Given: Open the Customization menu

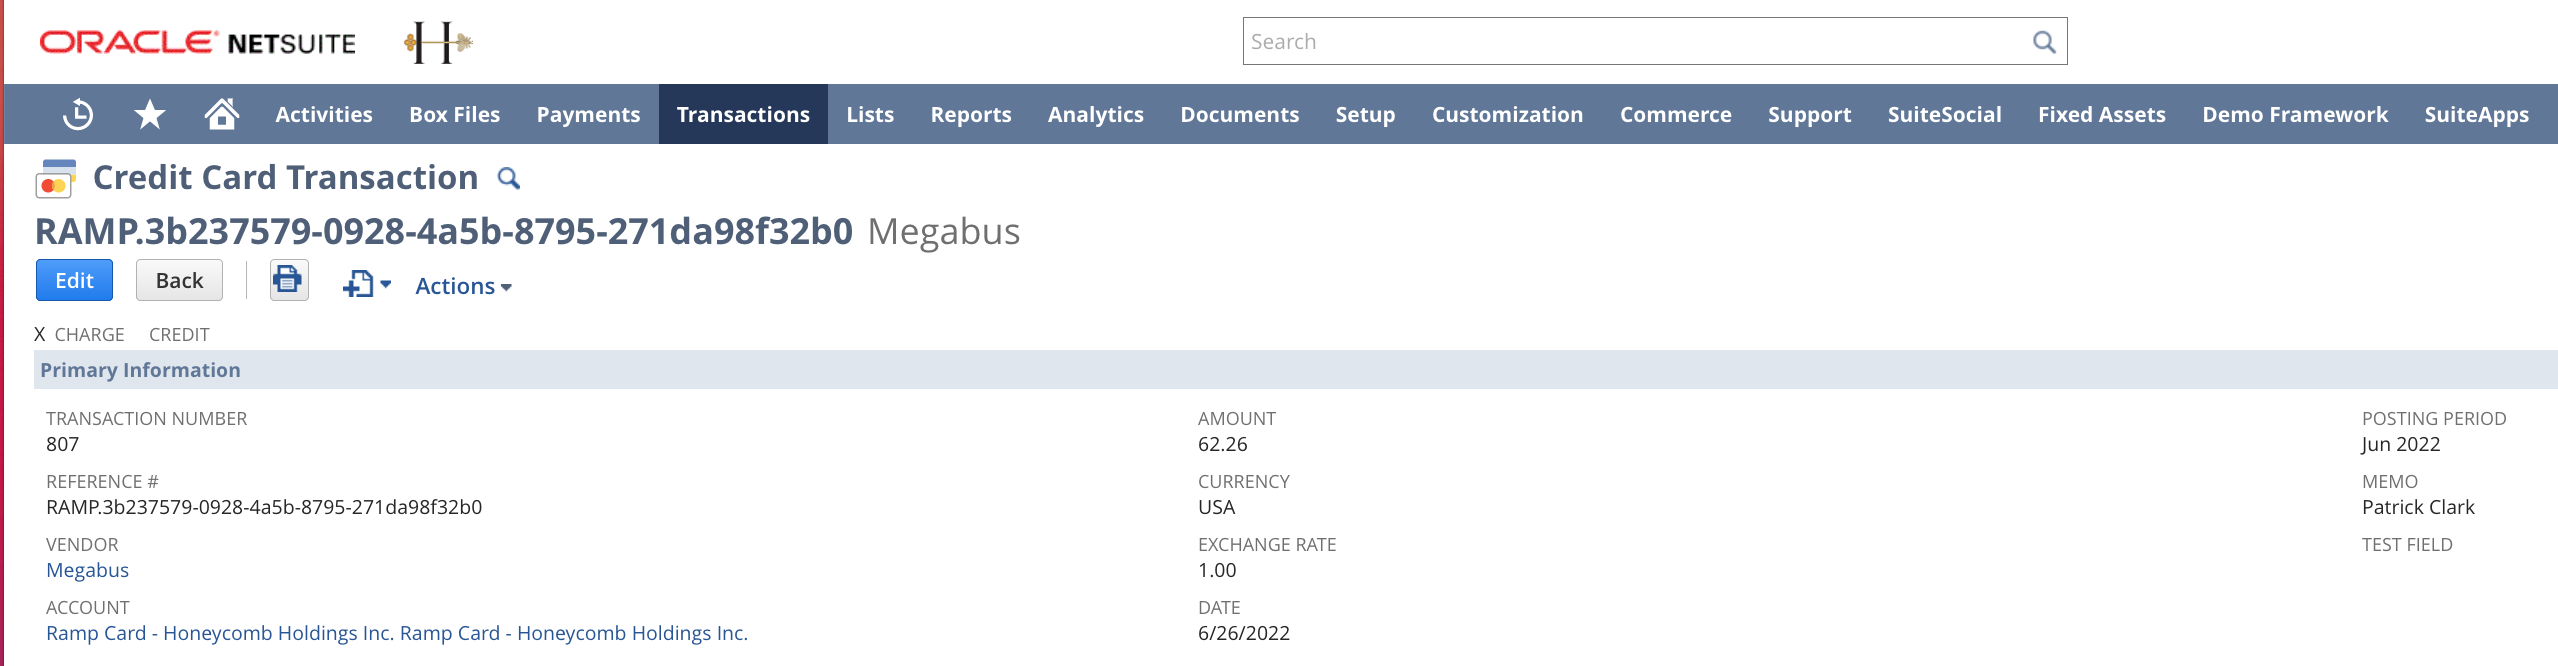Looking at the screenshot, I should coord(1507,115).
